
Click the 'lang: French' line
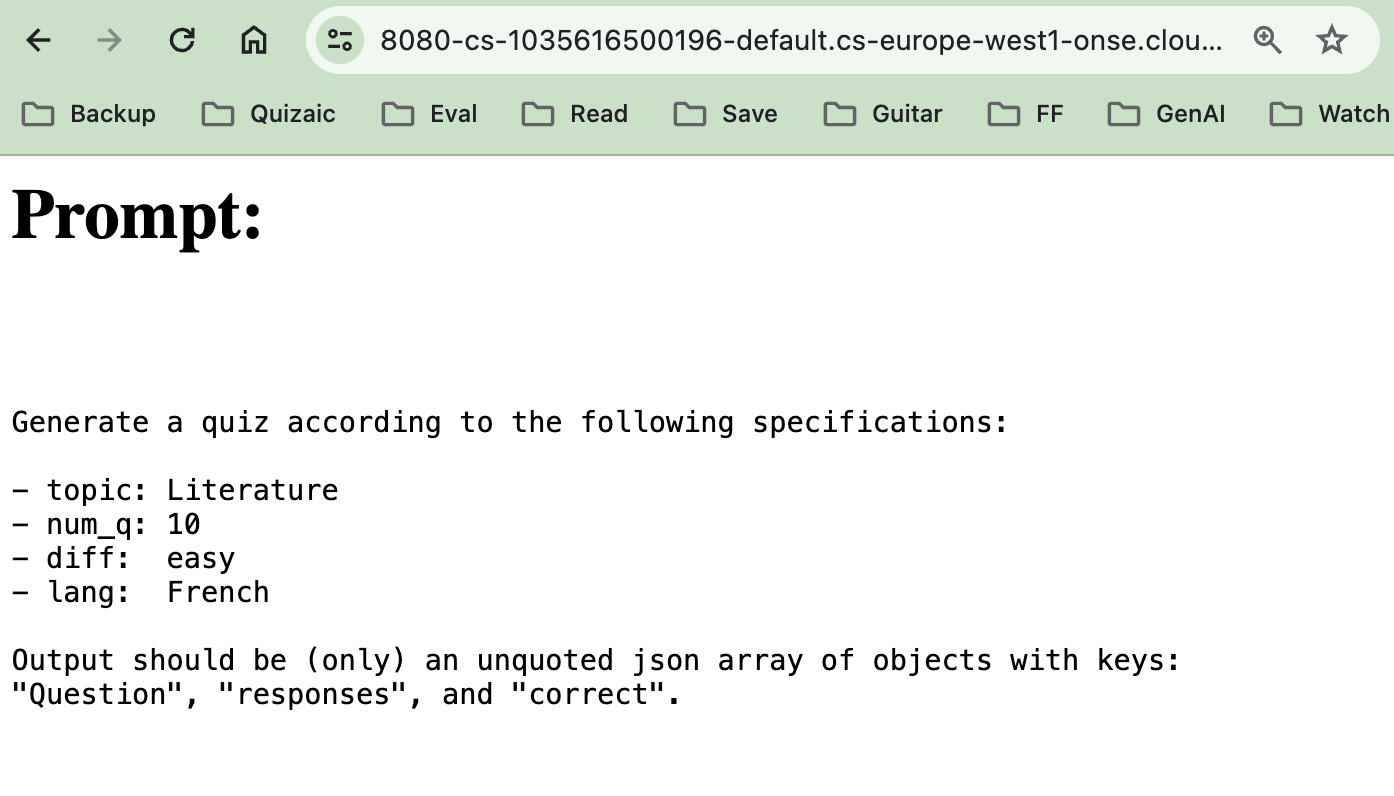tap(140, 592)
